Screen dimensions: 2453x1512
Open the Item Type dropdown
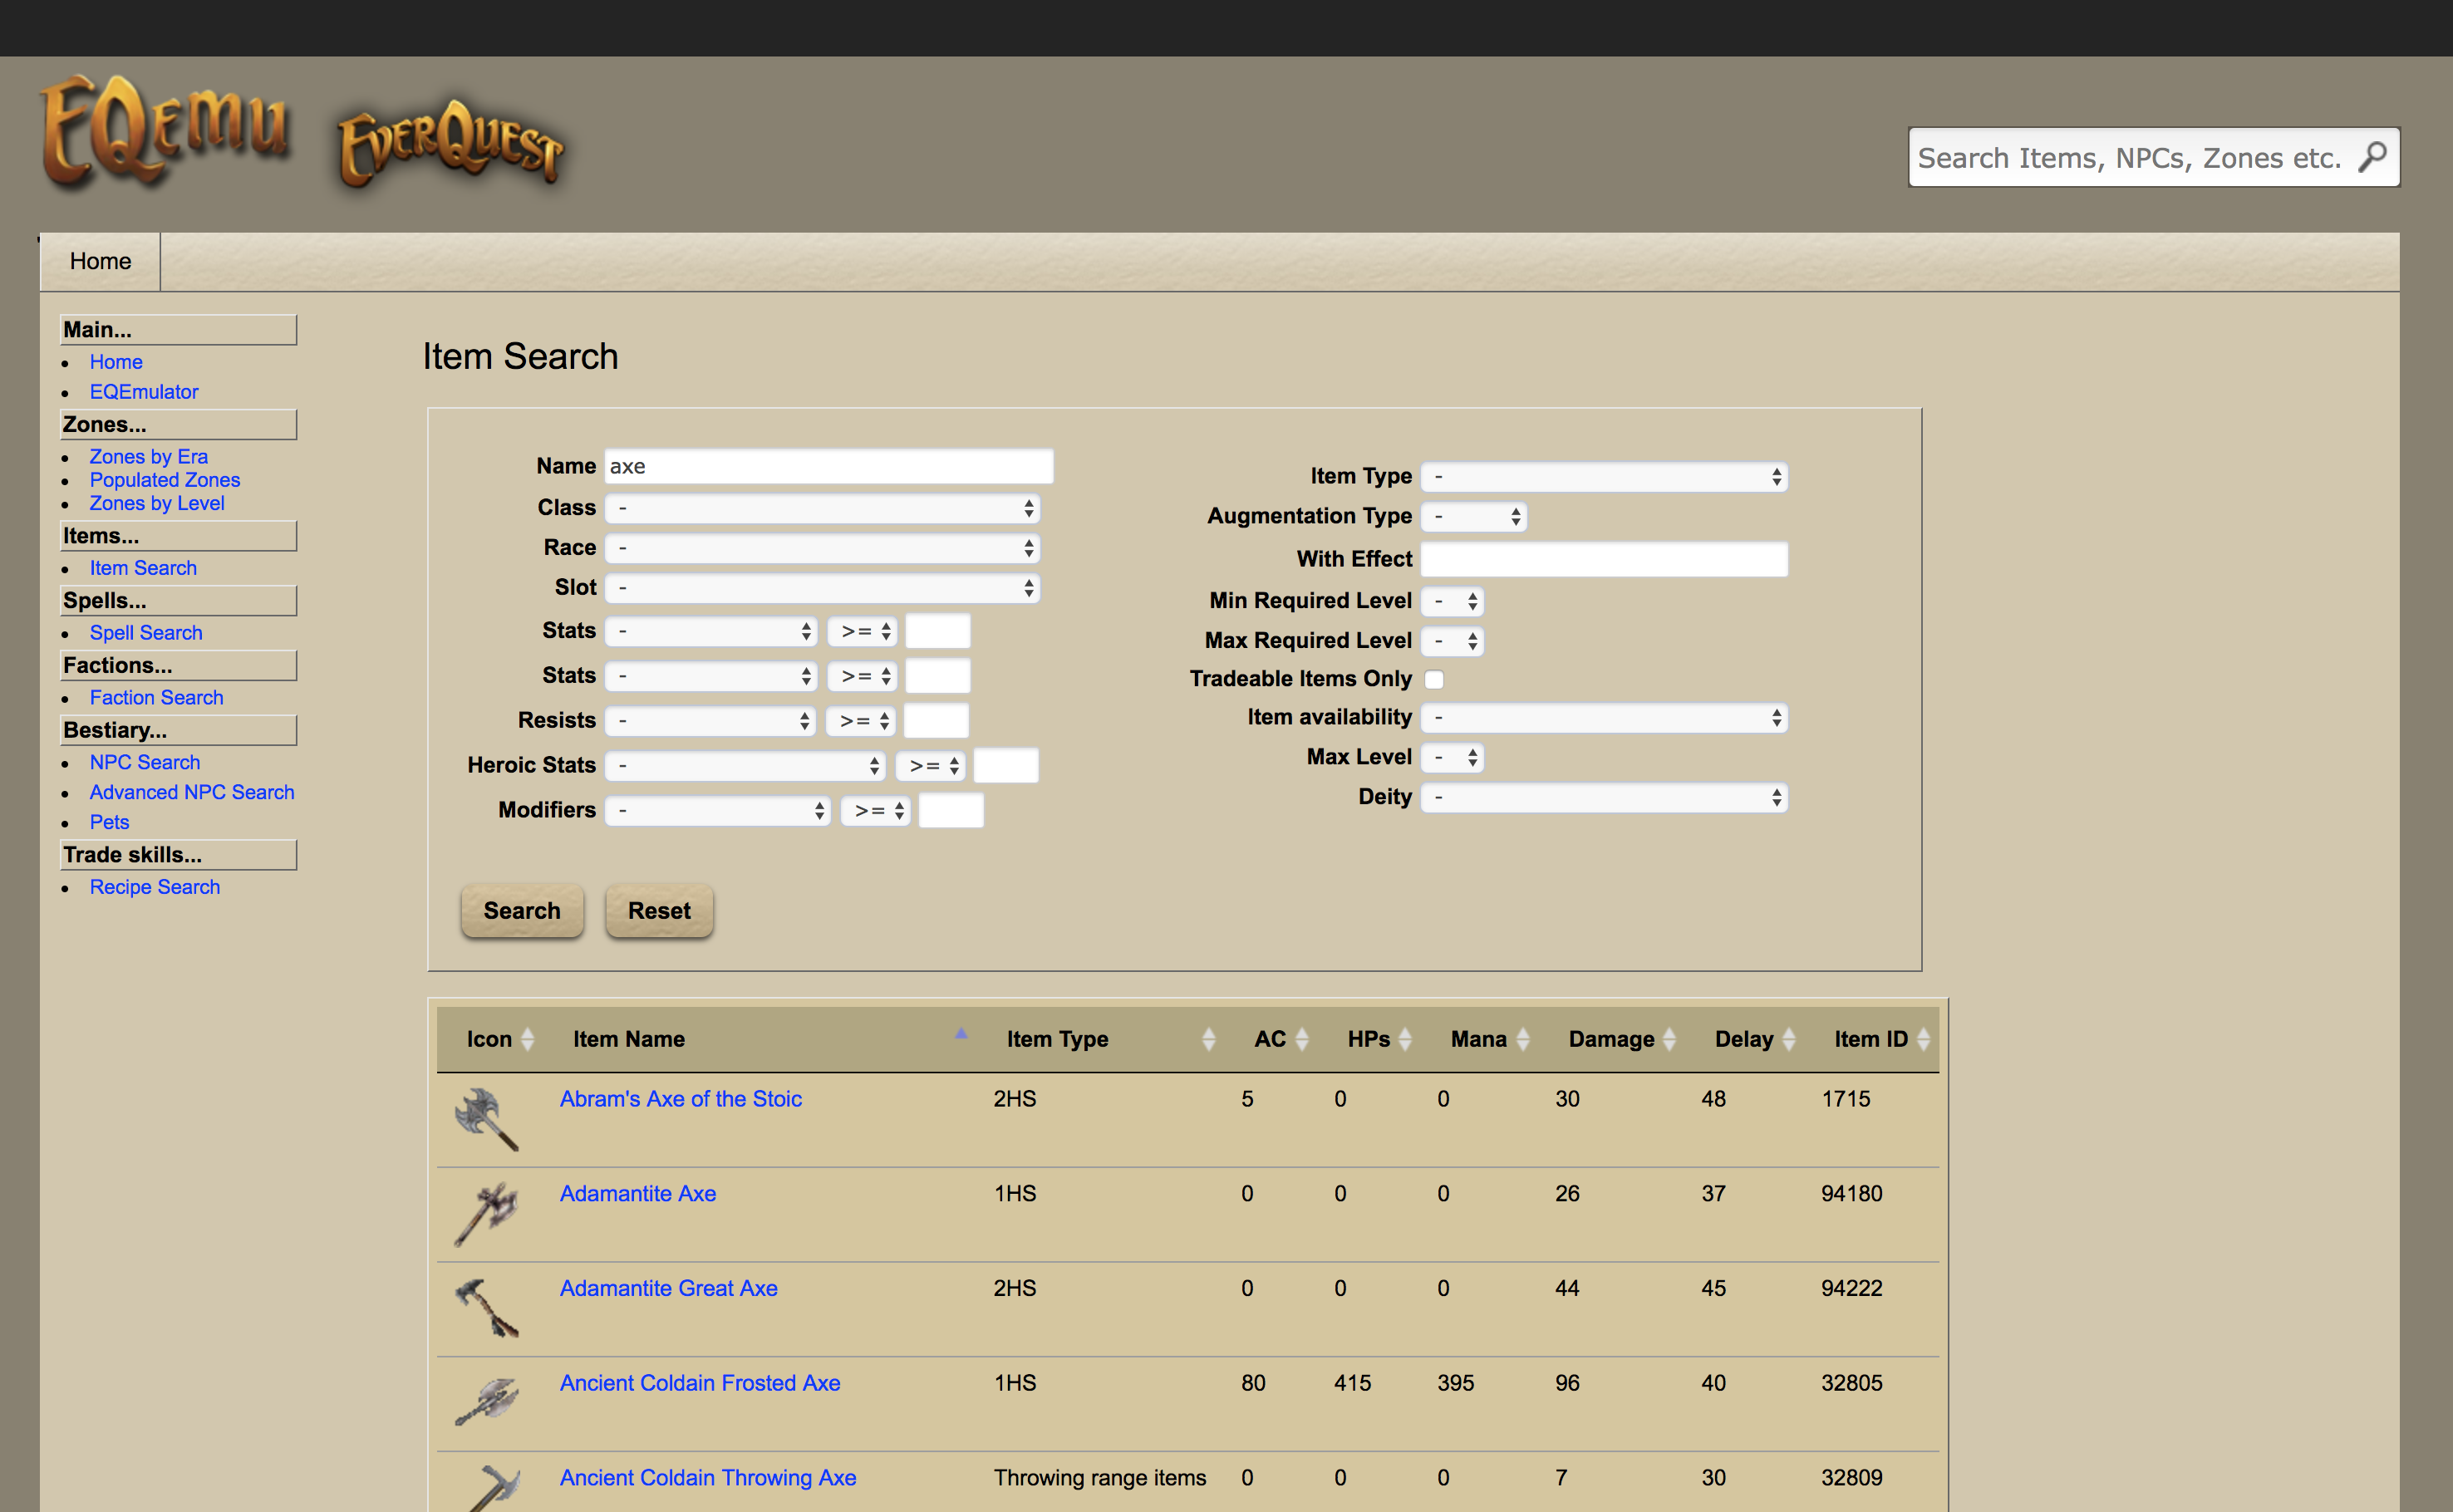tap(1604, 477)
